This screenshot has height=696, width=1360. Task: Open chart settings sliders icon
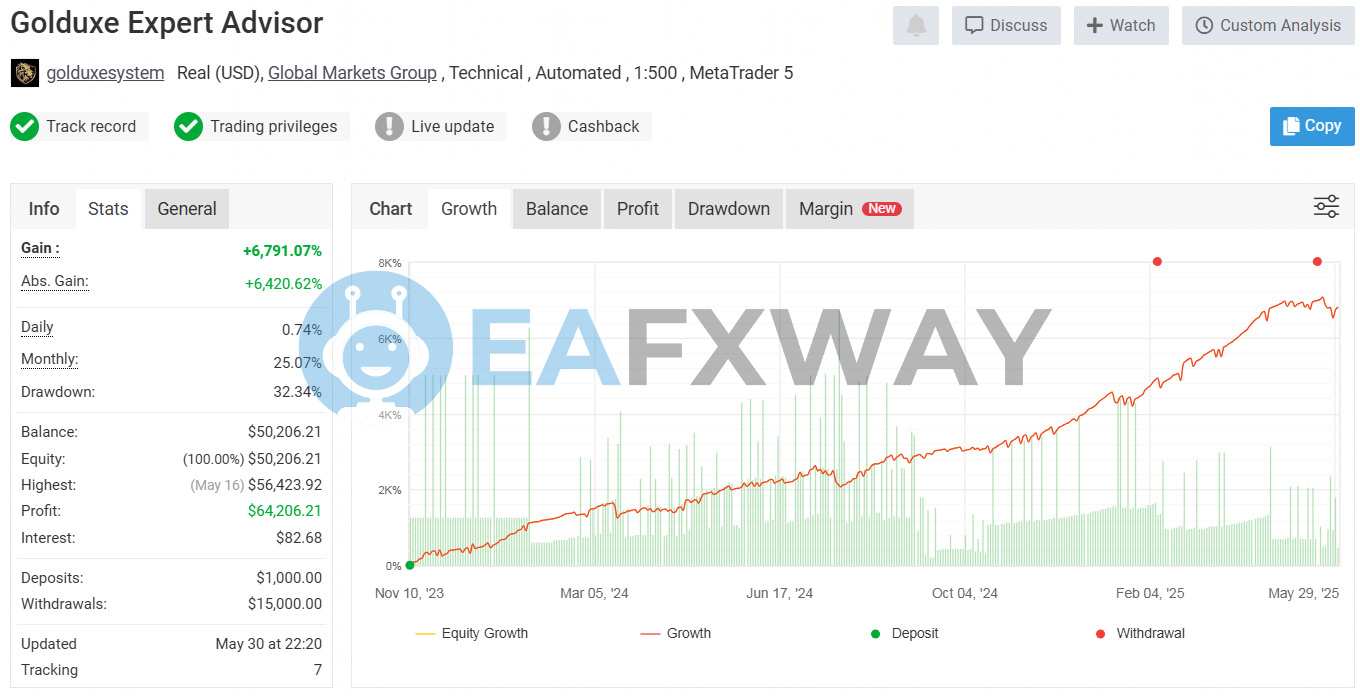(x=1326, y=207)
